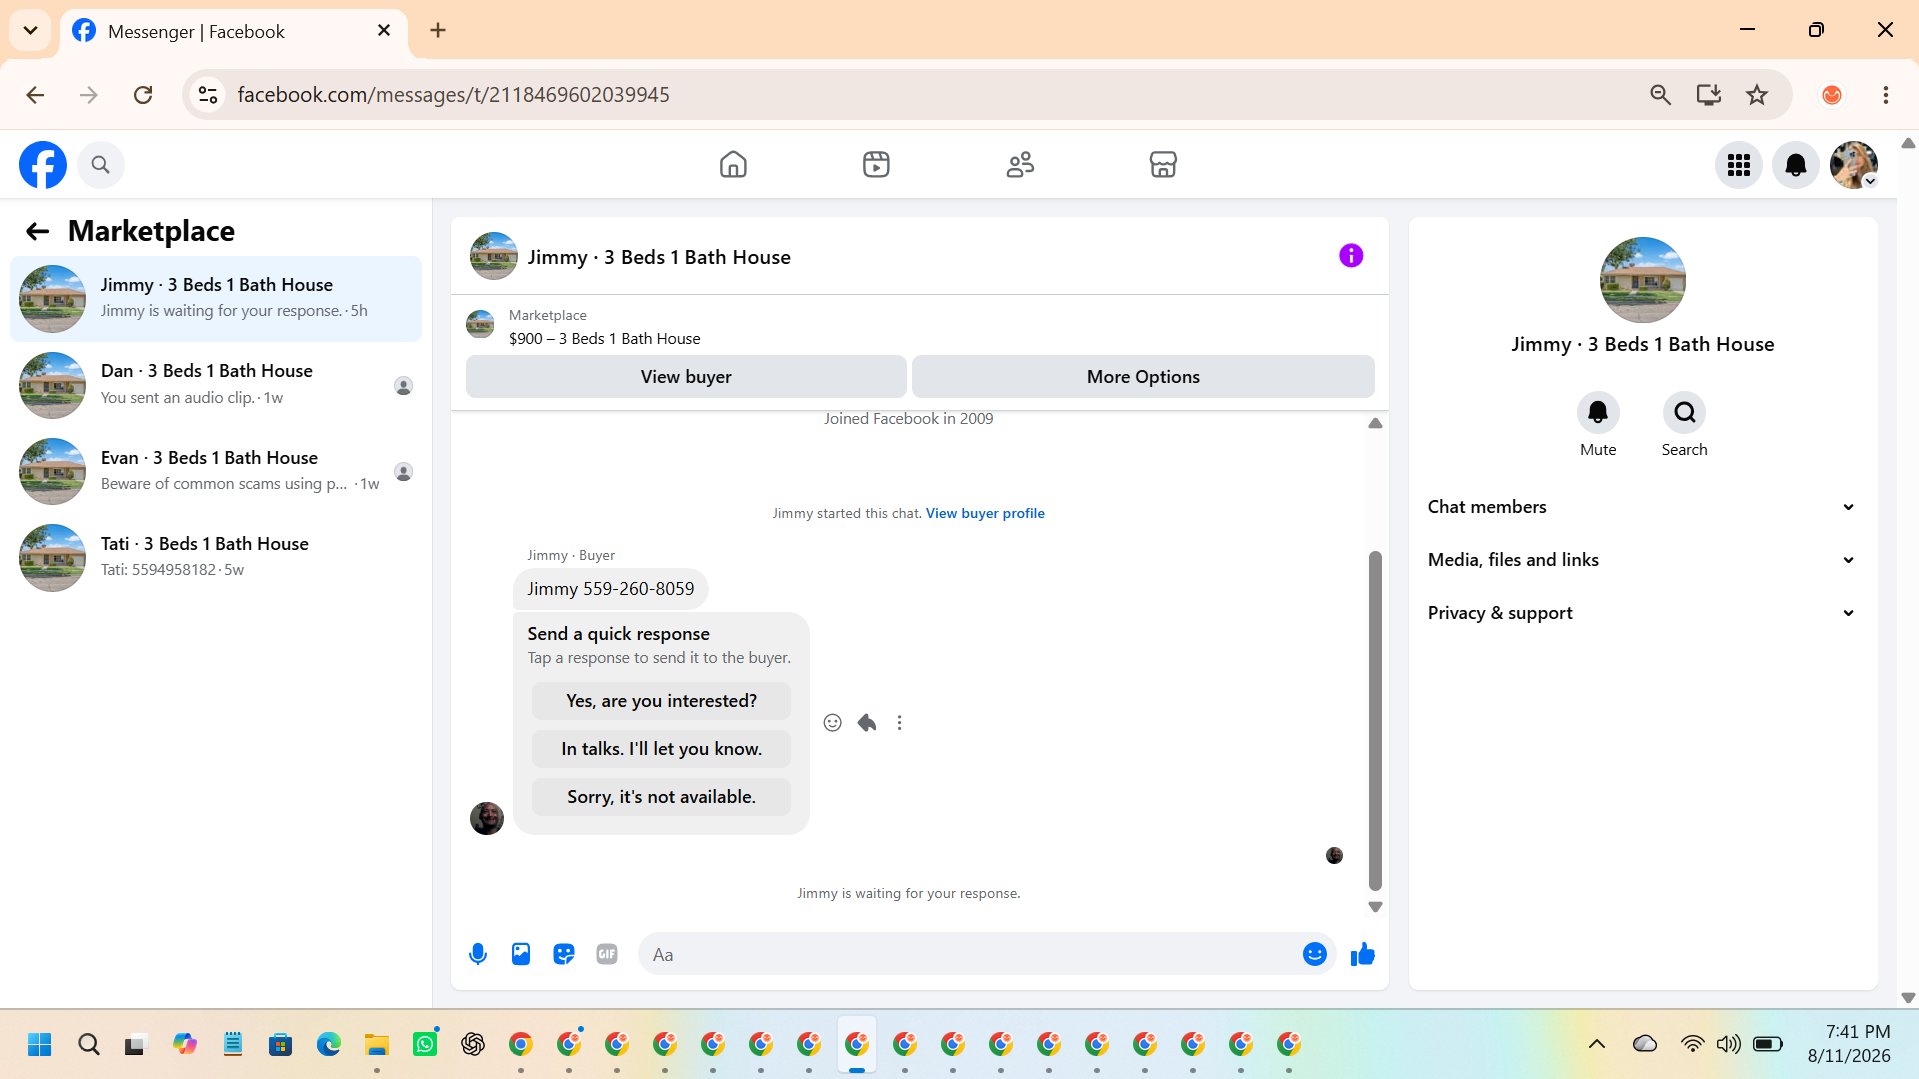Click Jimmy's avatar beside quick responses
The height and width of the screenshot is (1079, 1919).
[487, 818]
